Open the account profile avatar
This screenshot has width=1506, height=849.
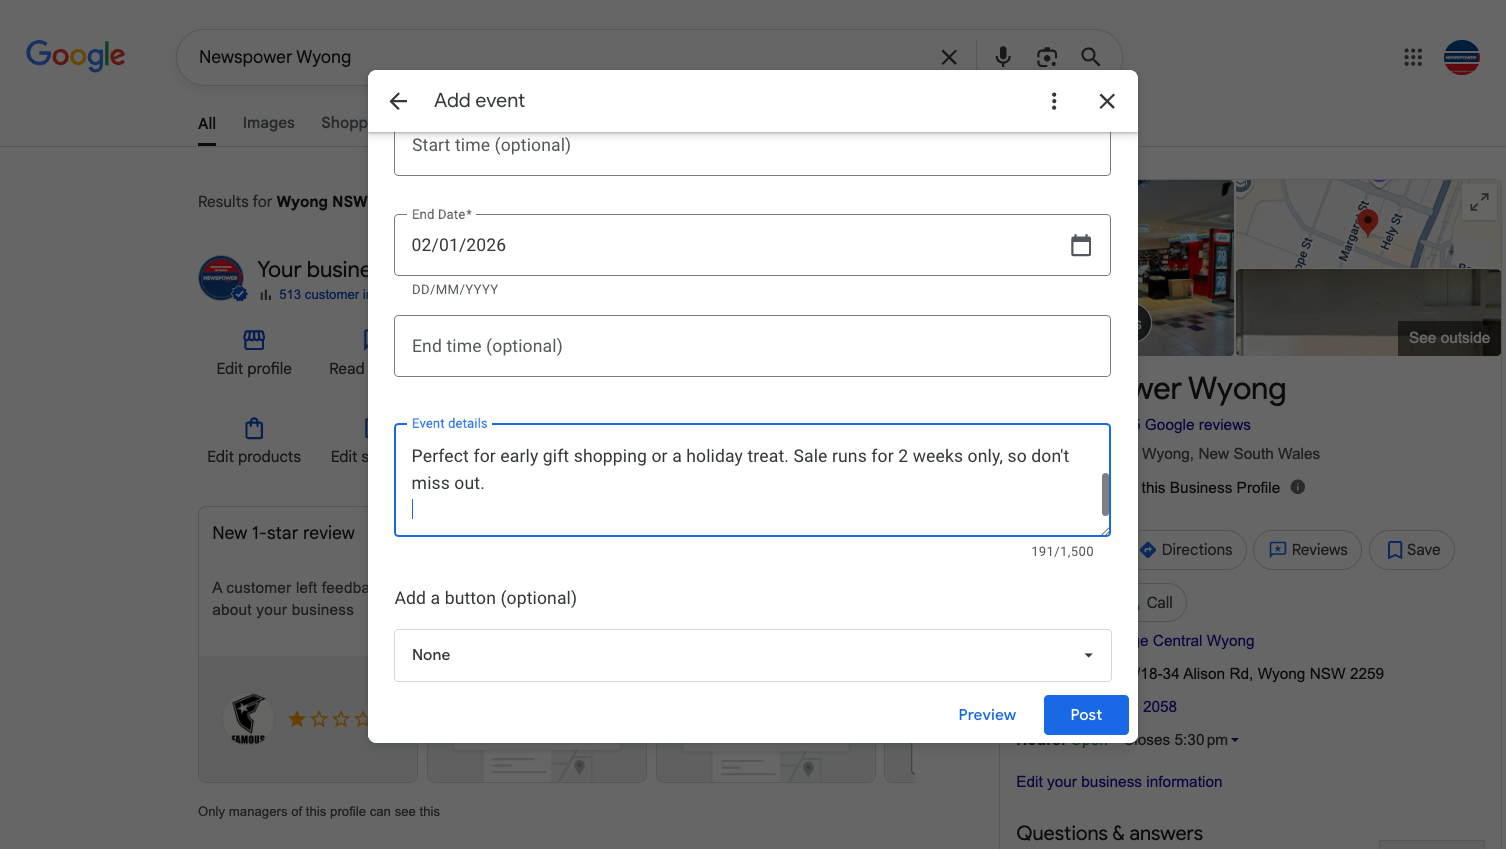tap(1462, 57)
